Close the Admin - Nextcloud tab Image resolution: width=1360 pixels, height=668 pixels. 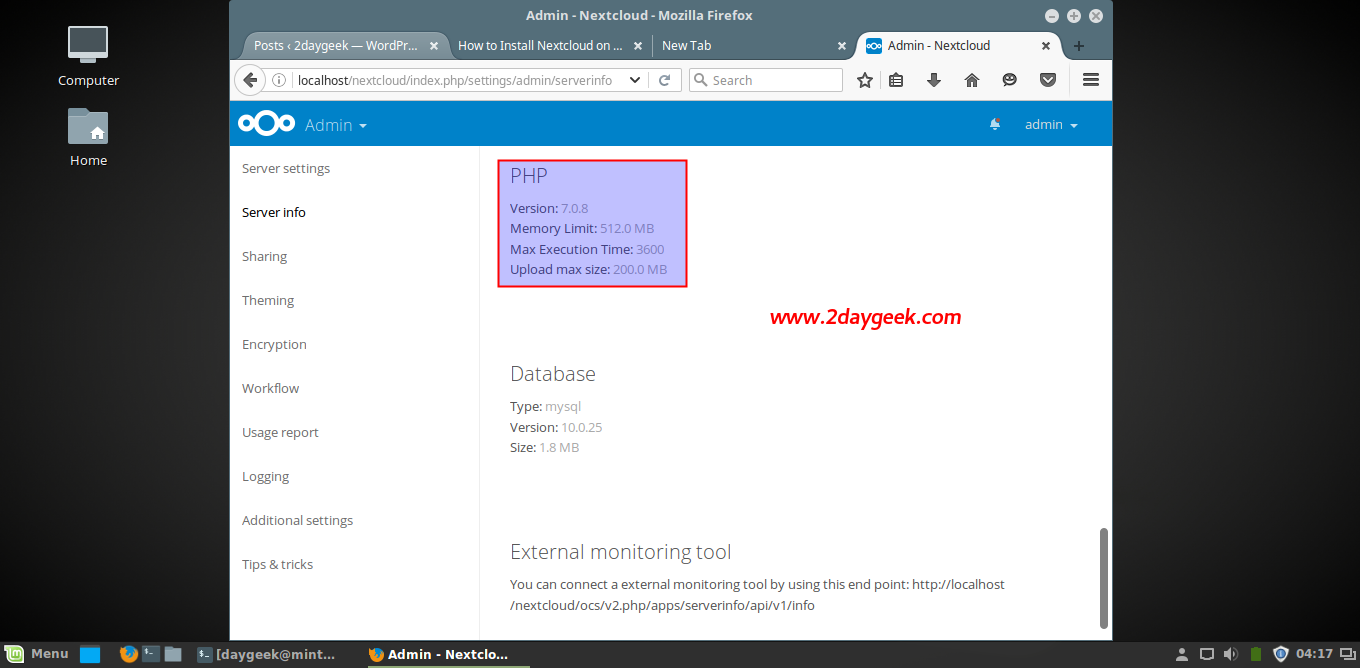[1046, 46]
